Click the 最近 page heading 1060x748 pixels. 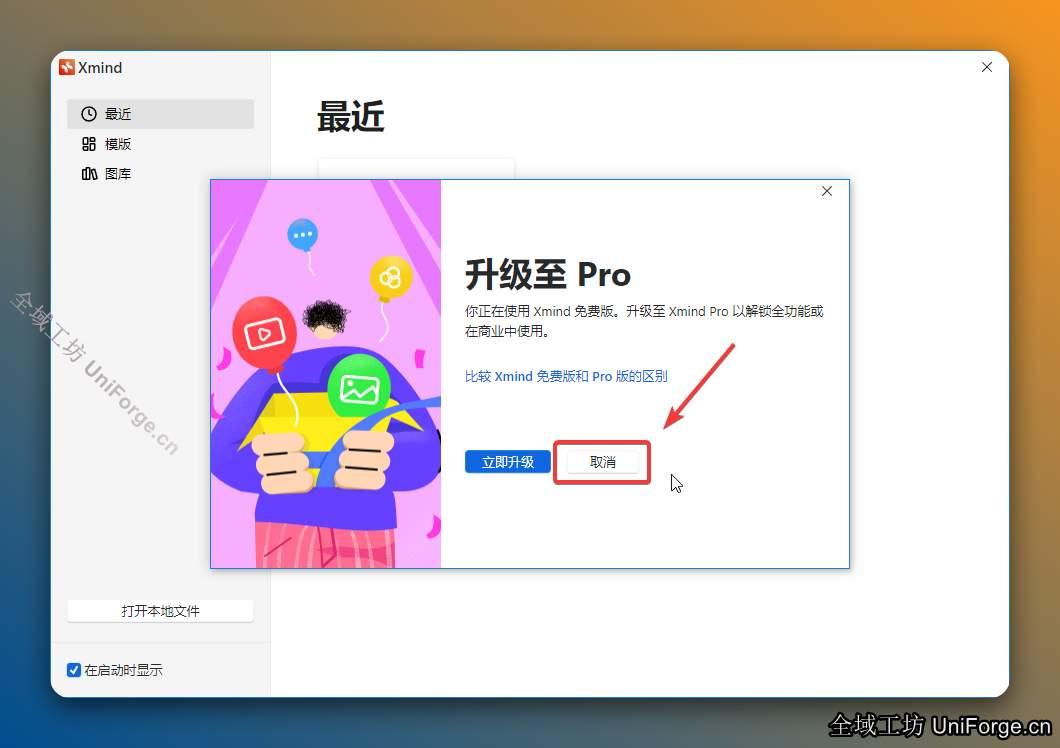pos(351,116)
